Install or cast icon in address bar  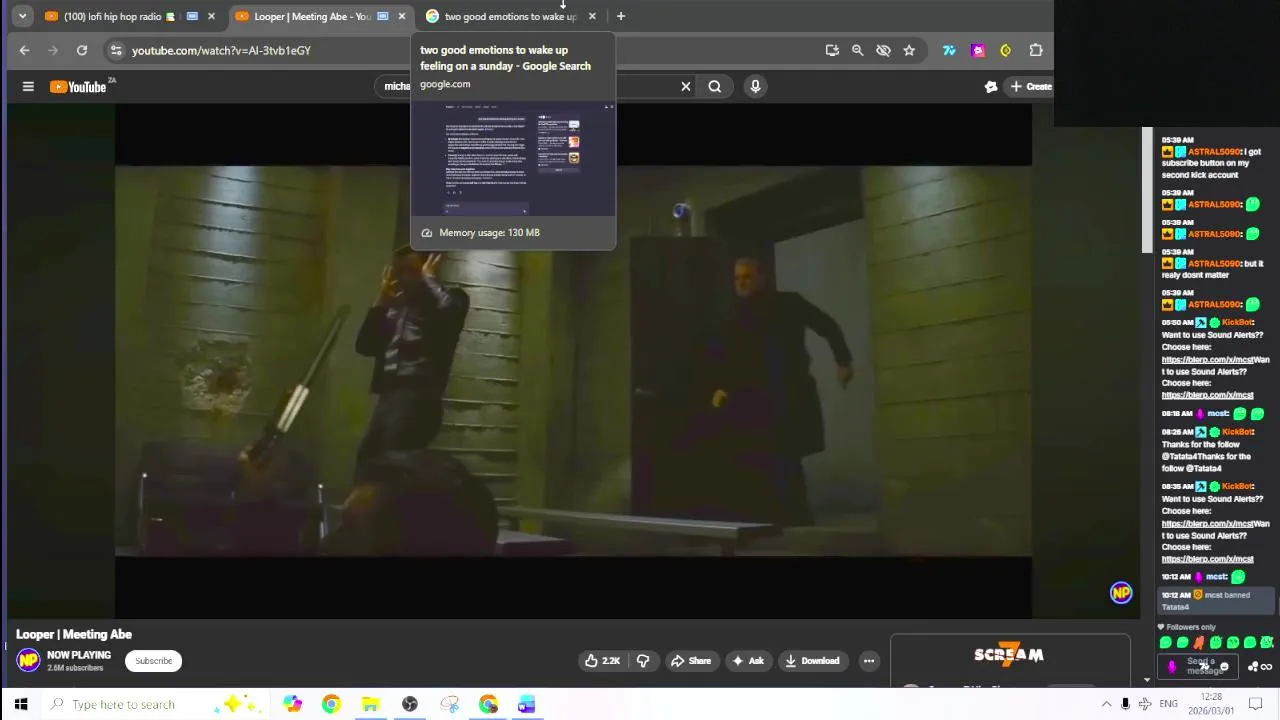[x=832, y=50]
